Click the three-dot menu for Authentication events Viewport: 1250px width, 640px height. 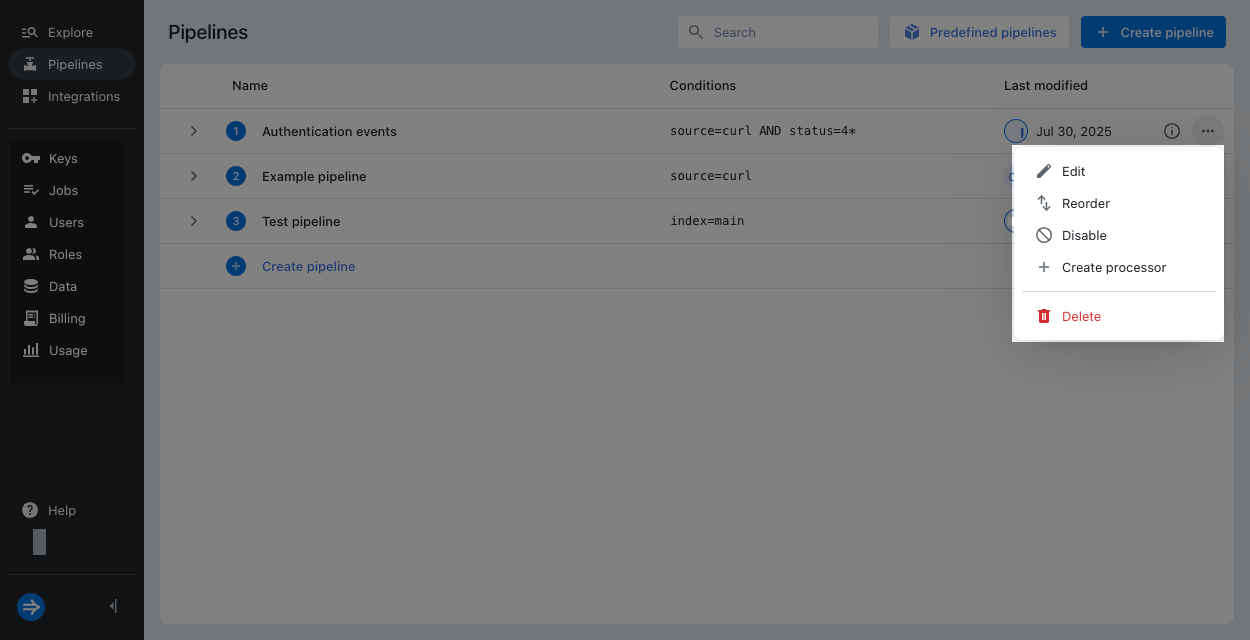[1208, 131]
